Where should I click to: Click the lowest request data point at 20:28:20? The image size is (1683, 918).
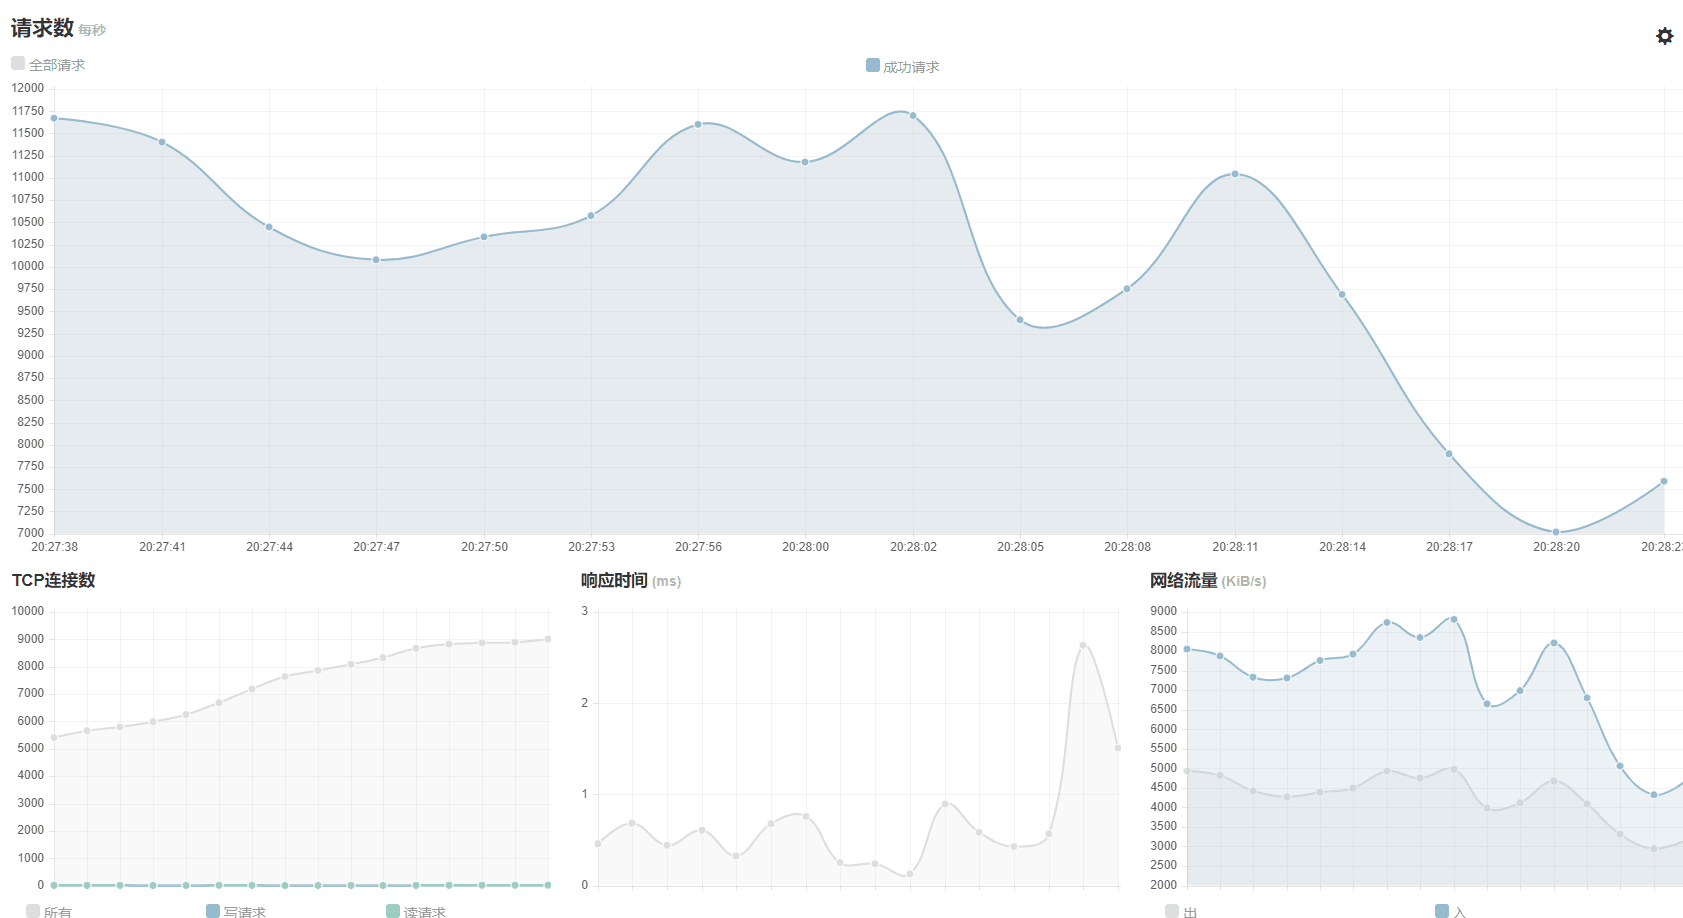pos(1556,532)
